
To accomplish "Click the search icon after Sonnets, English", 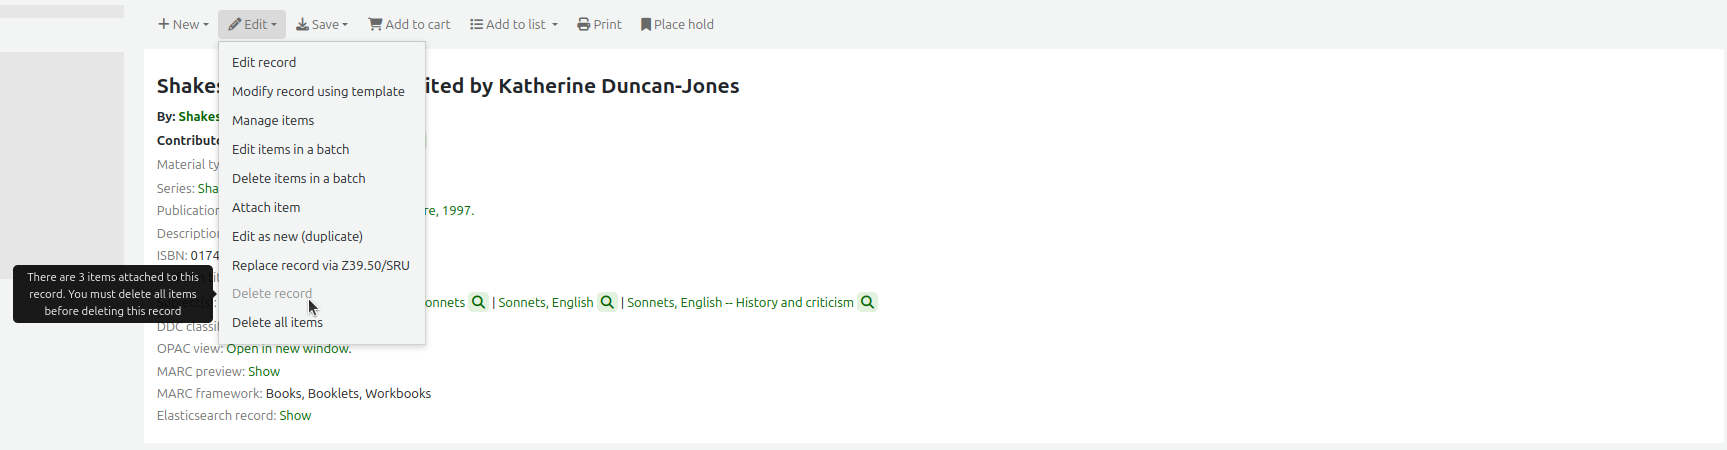I will [607, 302].
